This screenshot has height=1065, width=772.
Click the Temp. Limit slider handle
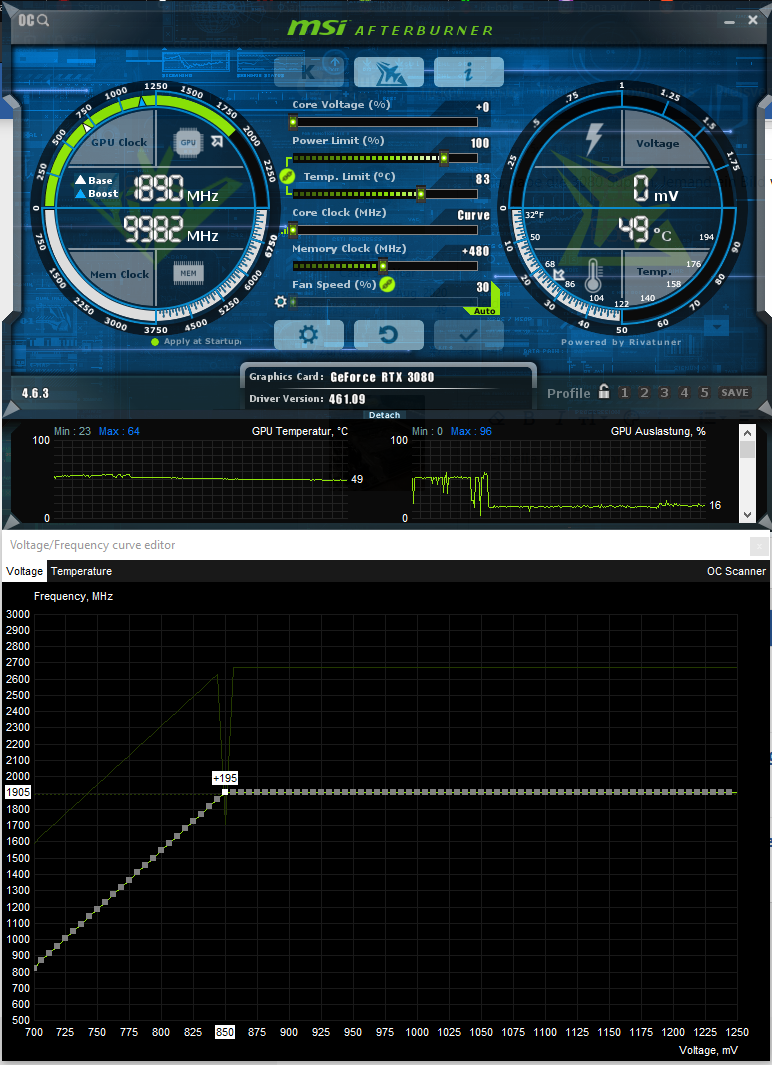pos(420,194)
